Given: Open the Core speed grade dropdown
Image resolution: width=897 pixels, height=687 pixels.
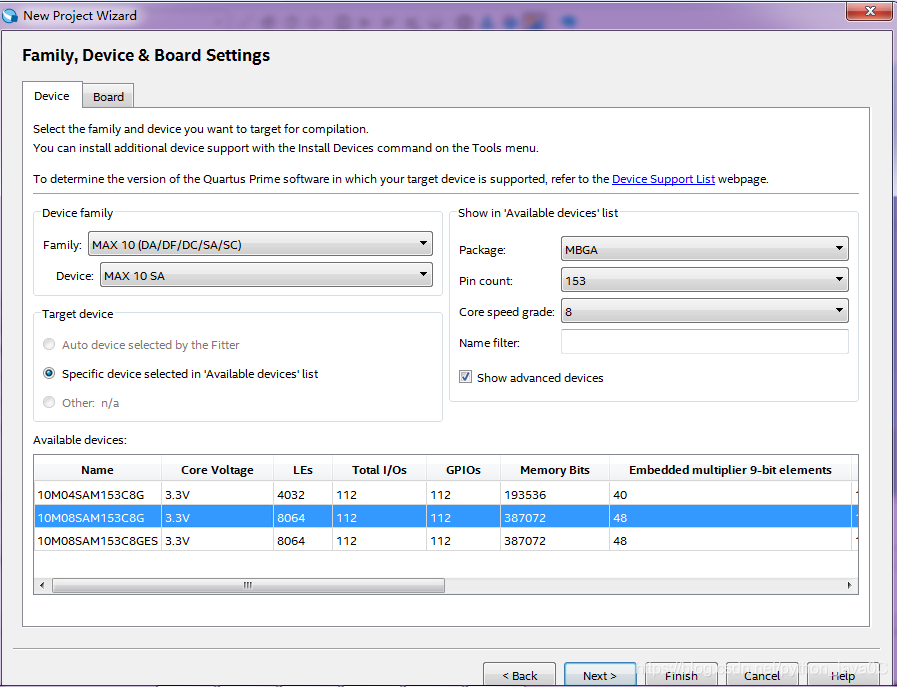Looking at the screenshot, I should (704, 311).
